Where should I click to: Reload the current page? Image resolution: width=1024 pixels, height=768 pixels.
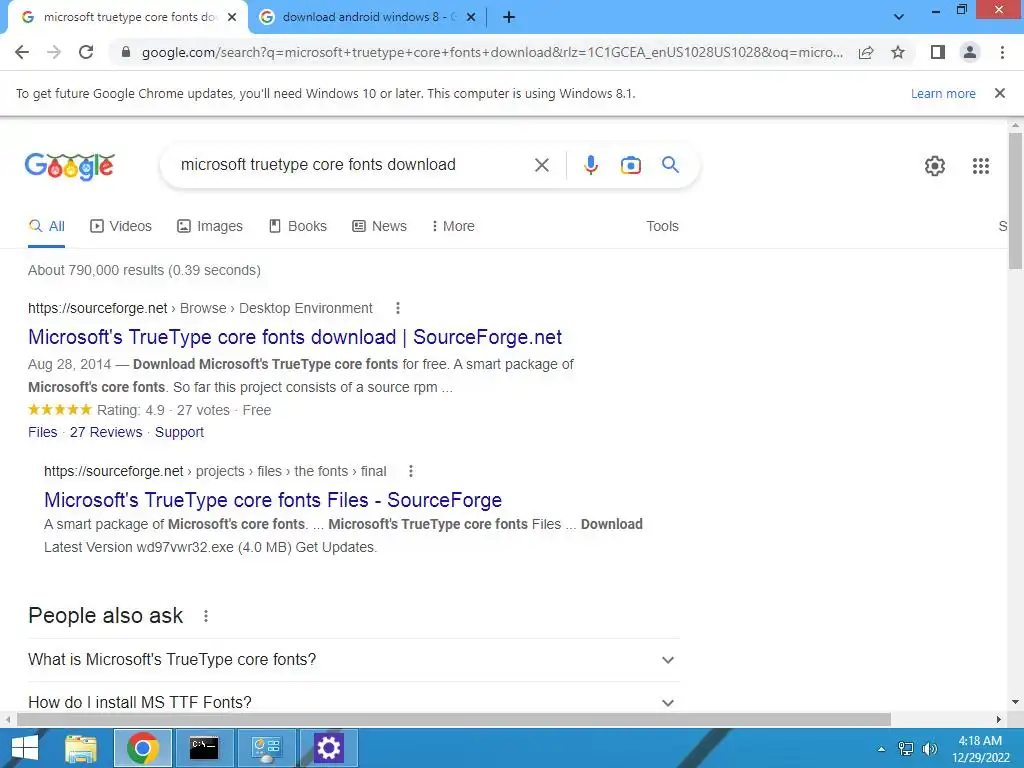tap(86, 52)
